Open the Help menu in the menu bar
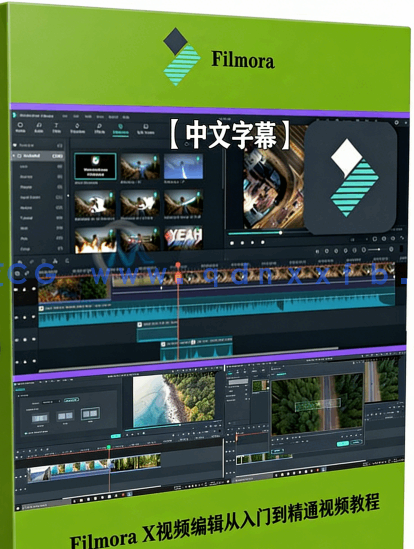This screenshot has width=414, height=549. [x=126, y=117]
